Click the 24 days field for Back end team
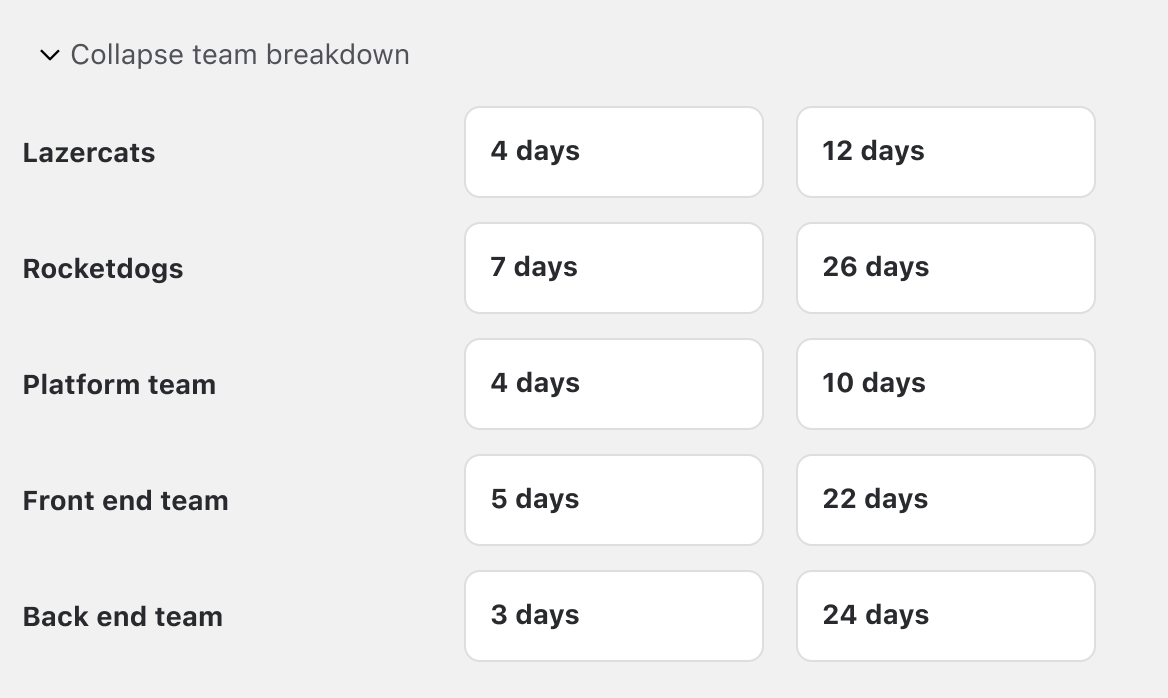The height and width of the screenshot is (698, 1168). point(945,615)
